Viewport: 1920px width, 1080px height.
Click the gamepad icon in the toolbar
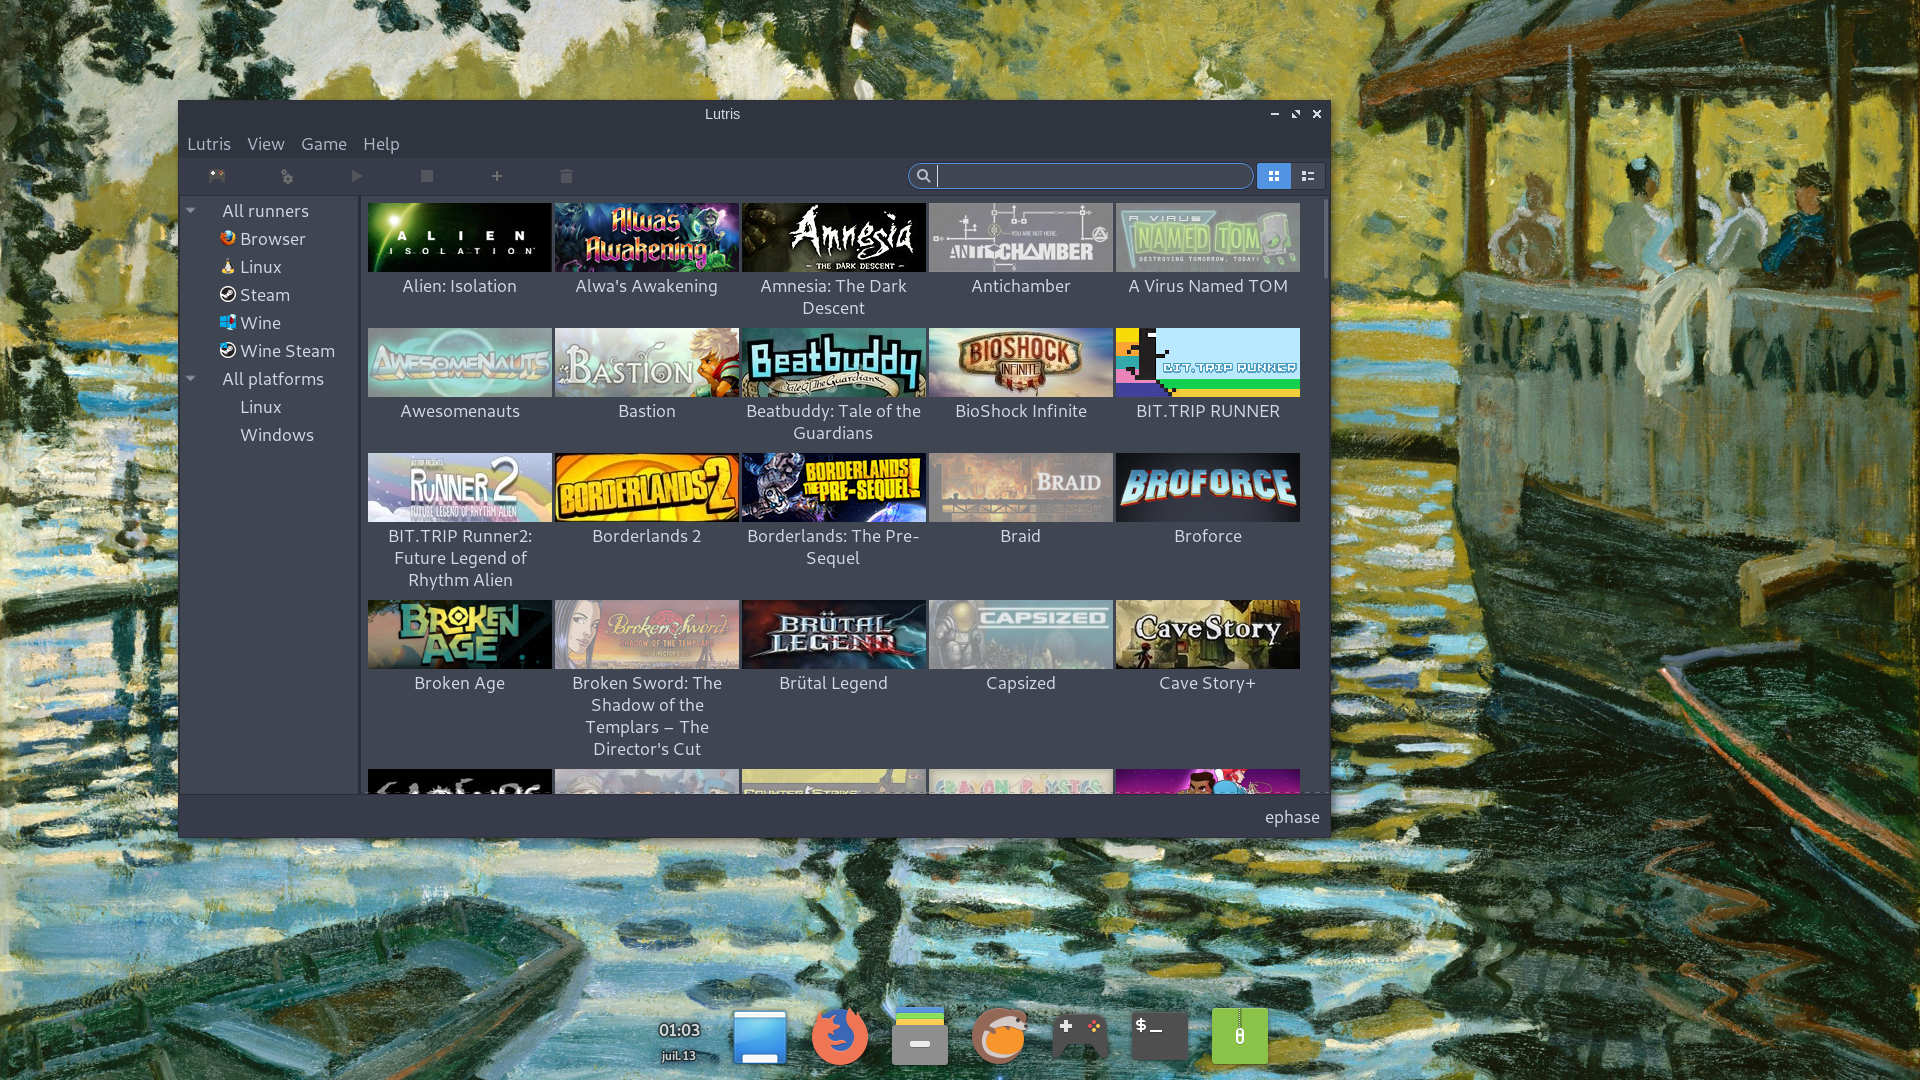(217, 176)
